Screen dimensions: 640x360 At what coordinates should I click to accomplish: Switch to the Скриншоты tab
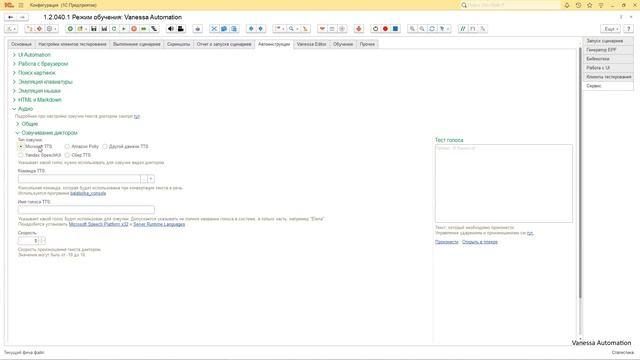178,44
